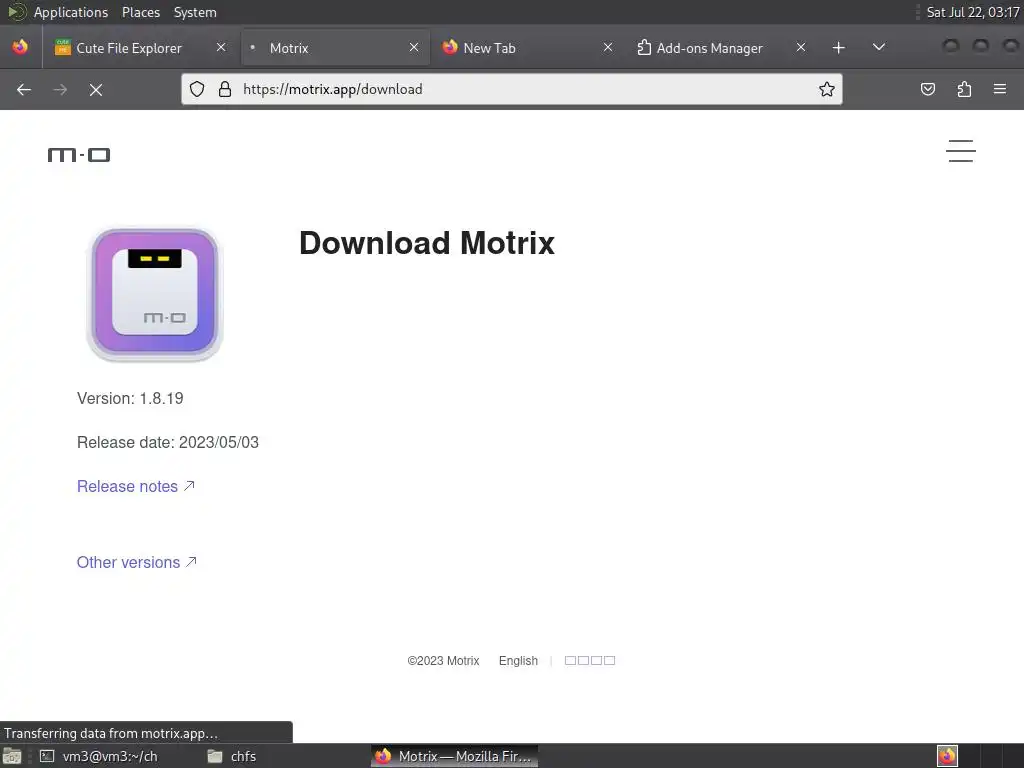Go back to the previous page

tap(24, 89)
